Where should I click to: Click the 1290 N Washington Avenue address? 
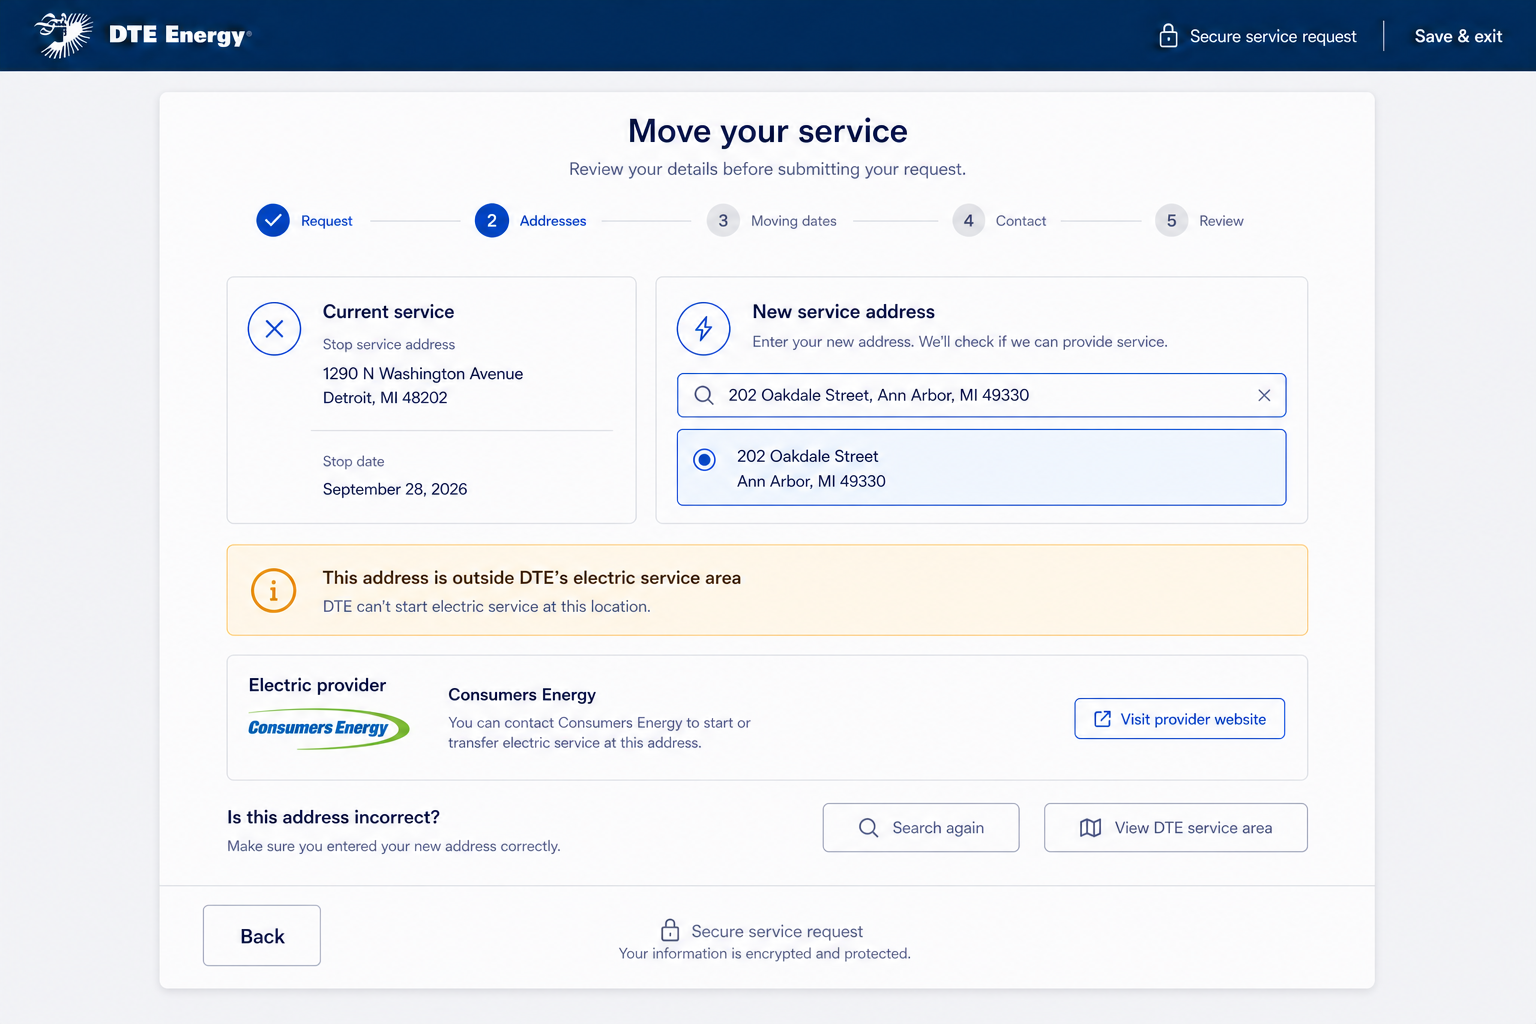coord(423,374)
